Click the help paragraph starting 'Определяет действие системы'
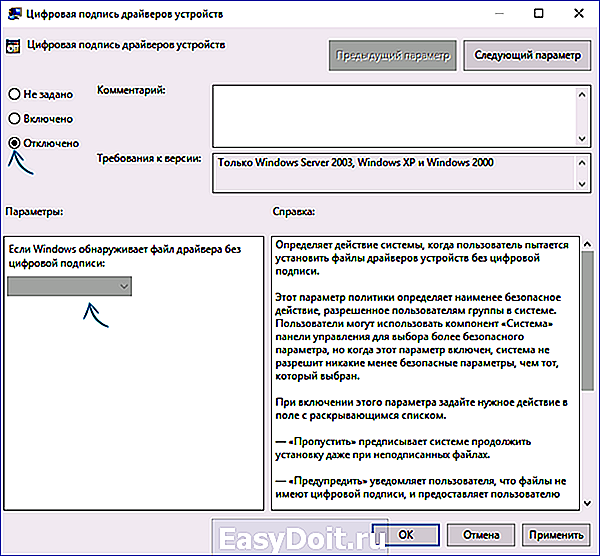 click(422, 258)
